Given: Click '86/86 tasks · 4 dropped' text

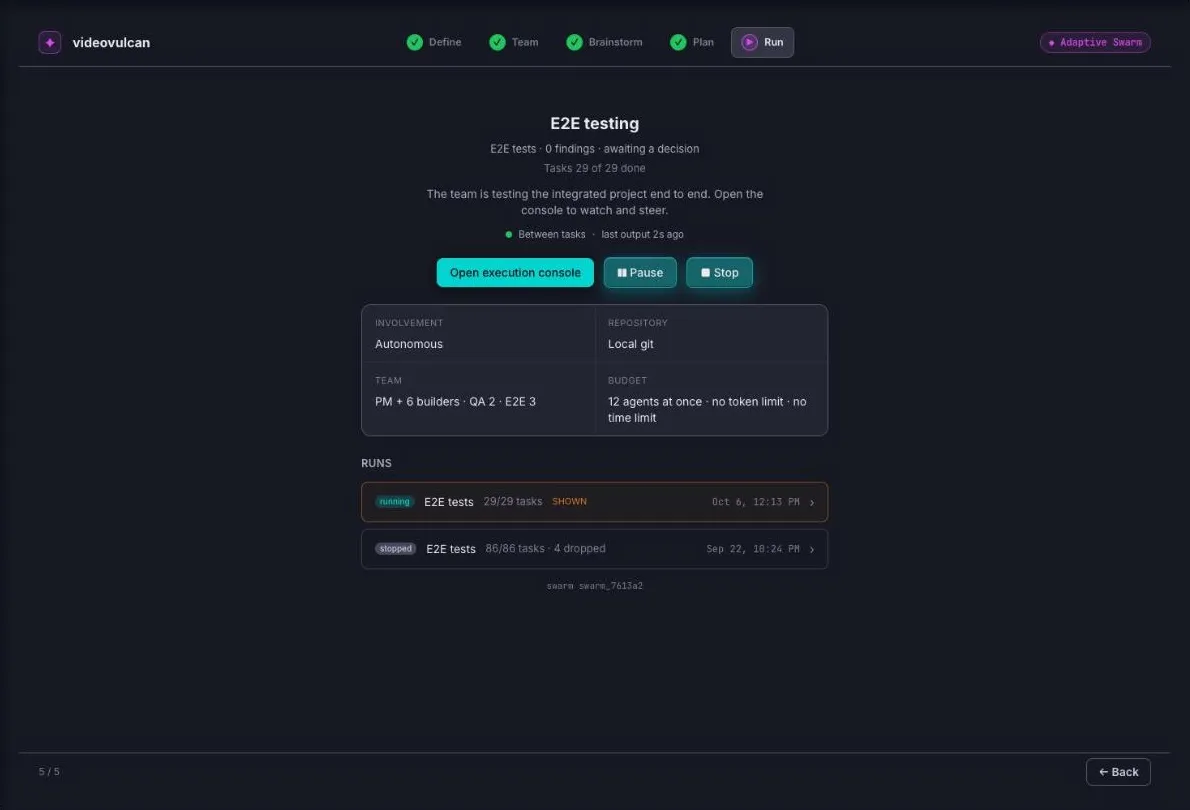Looking at the screenshot, I should (545, 548).
